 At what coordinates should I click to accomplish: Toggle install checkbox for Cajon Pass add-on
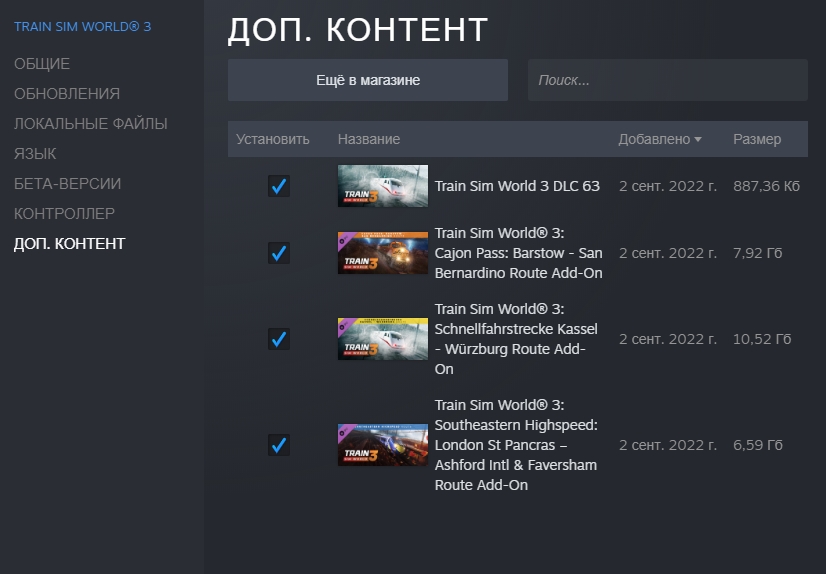(x=279, y=253)
